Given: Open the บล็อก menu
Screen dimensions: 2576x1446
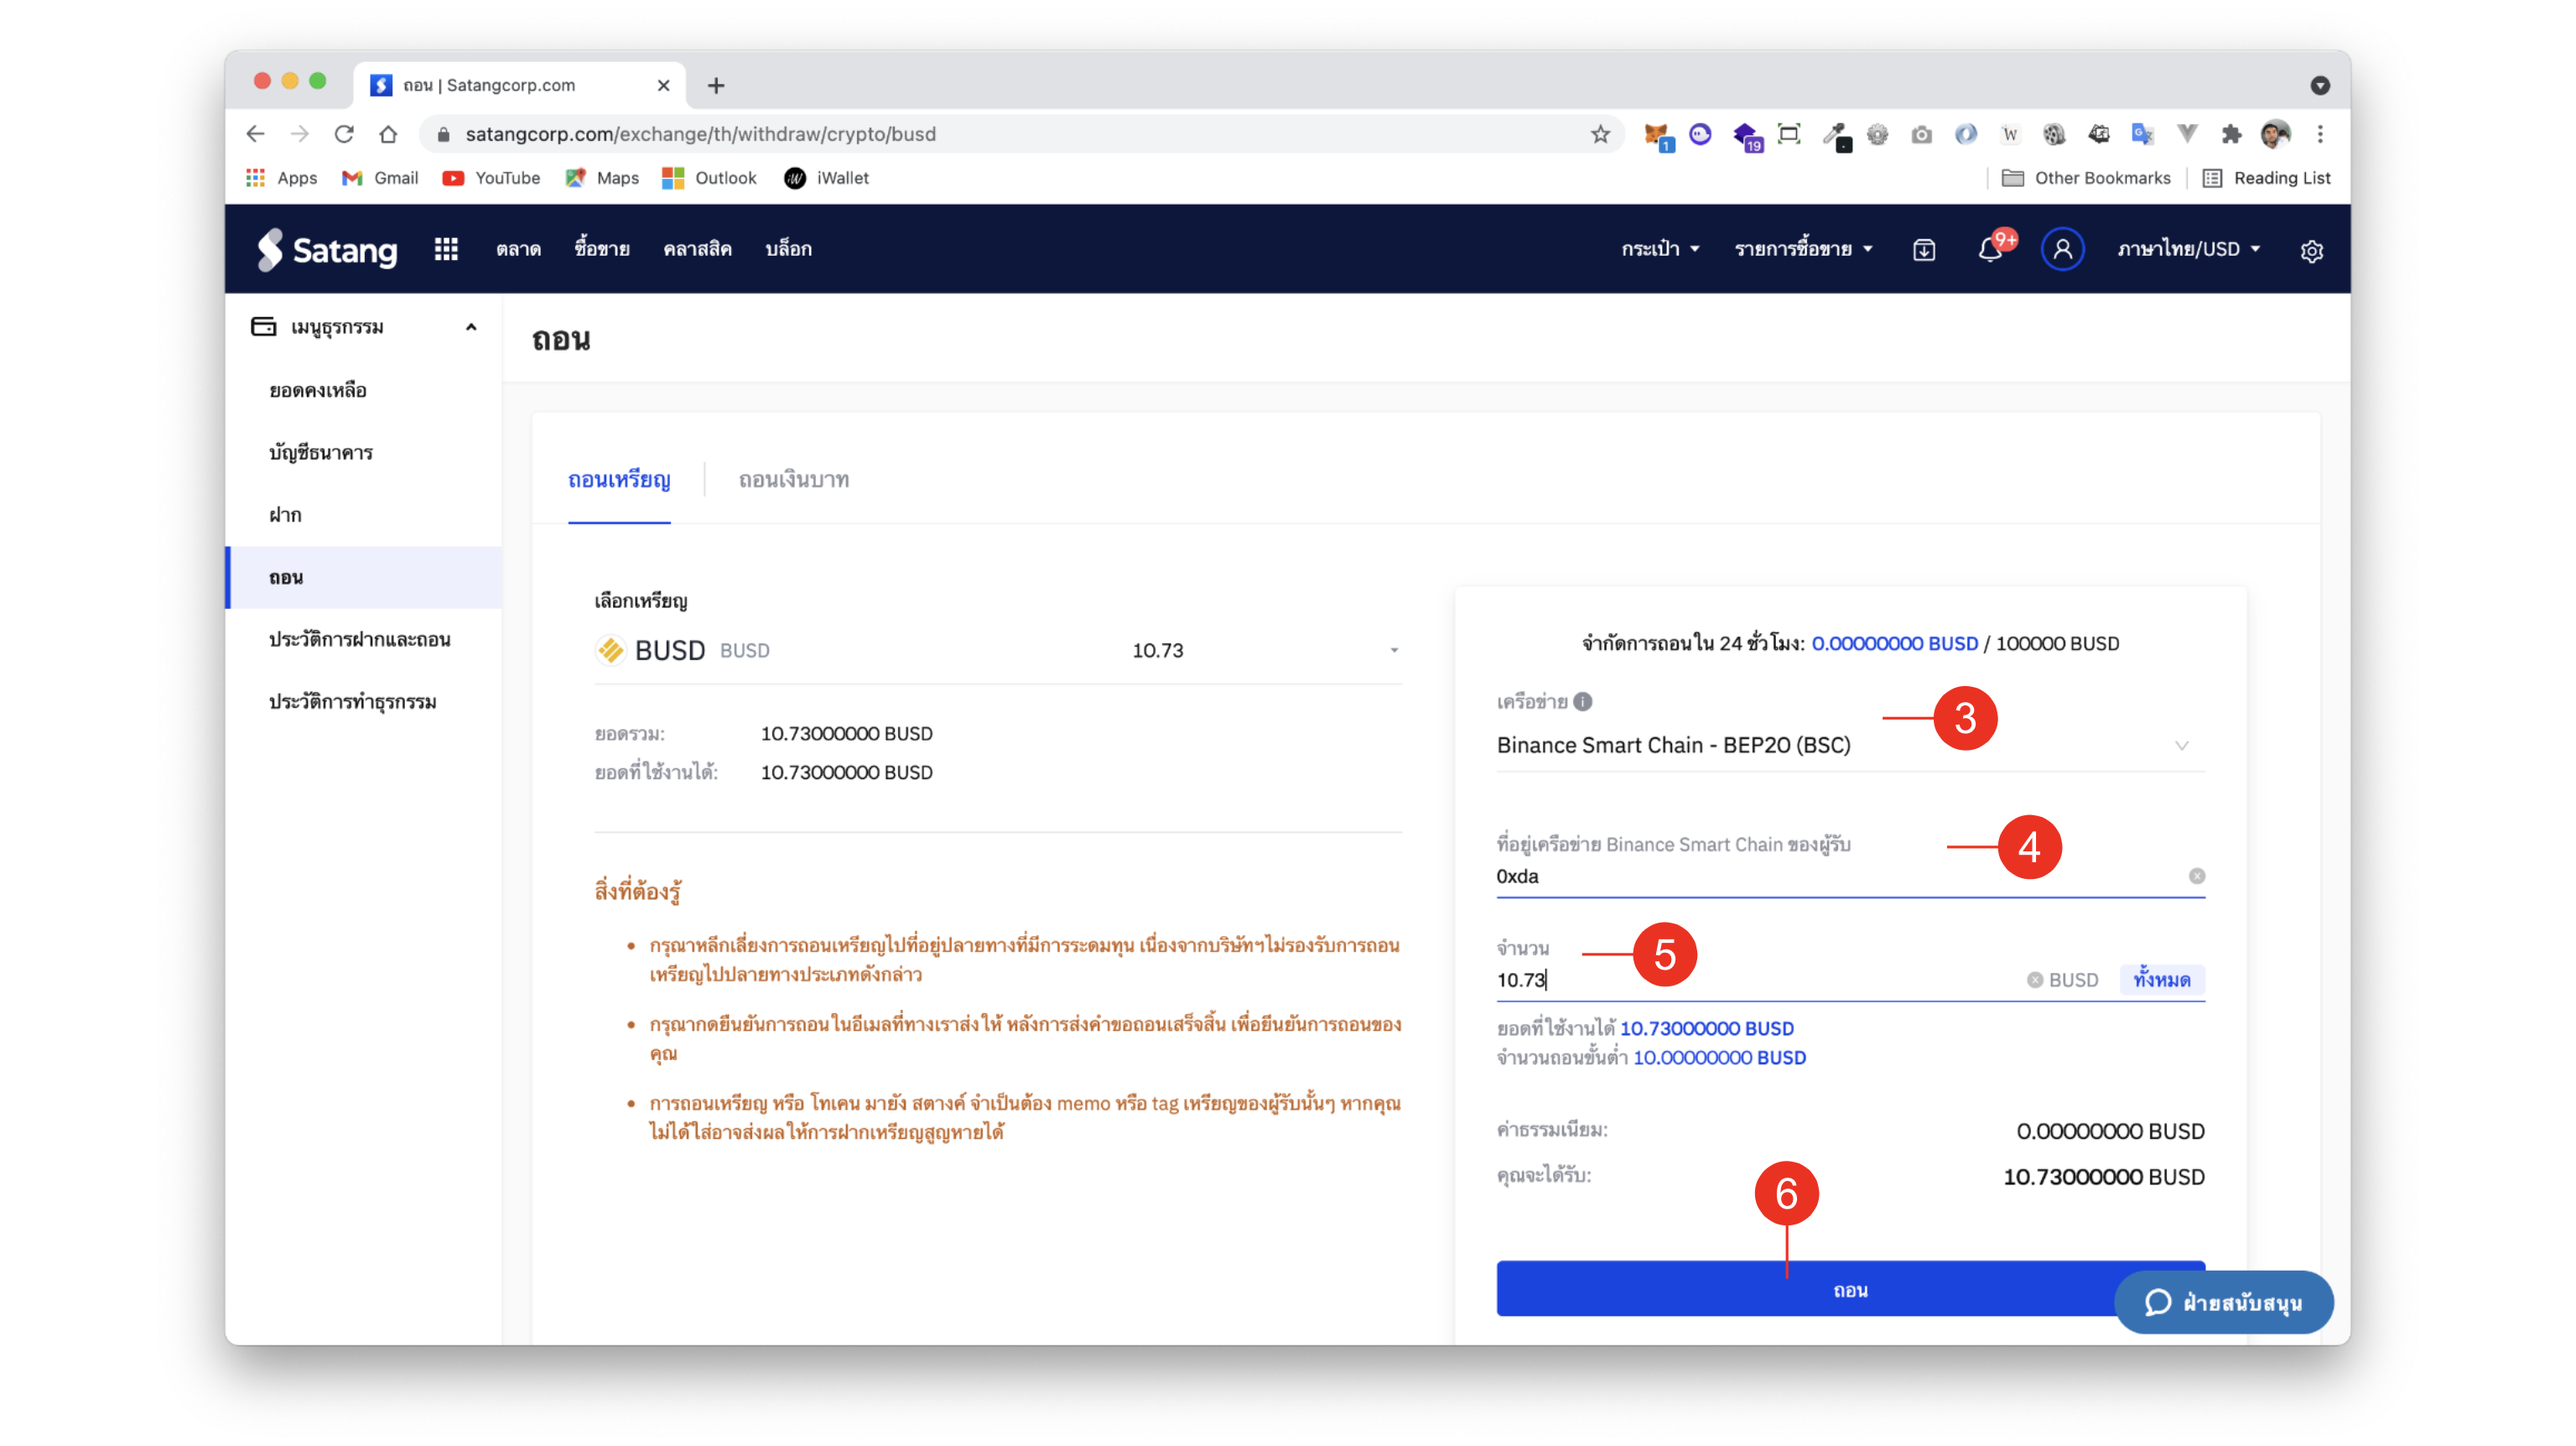Looking at the screenshot, I should pos(788,249).
